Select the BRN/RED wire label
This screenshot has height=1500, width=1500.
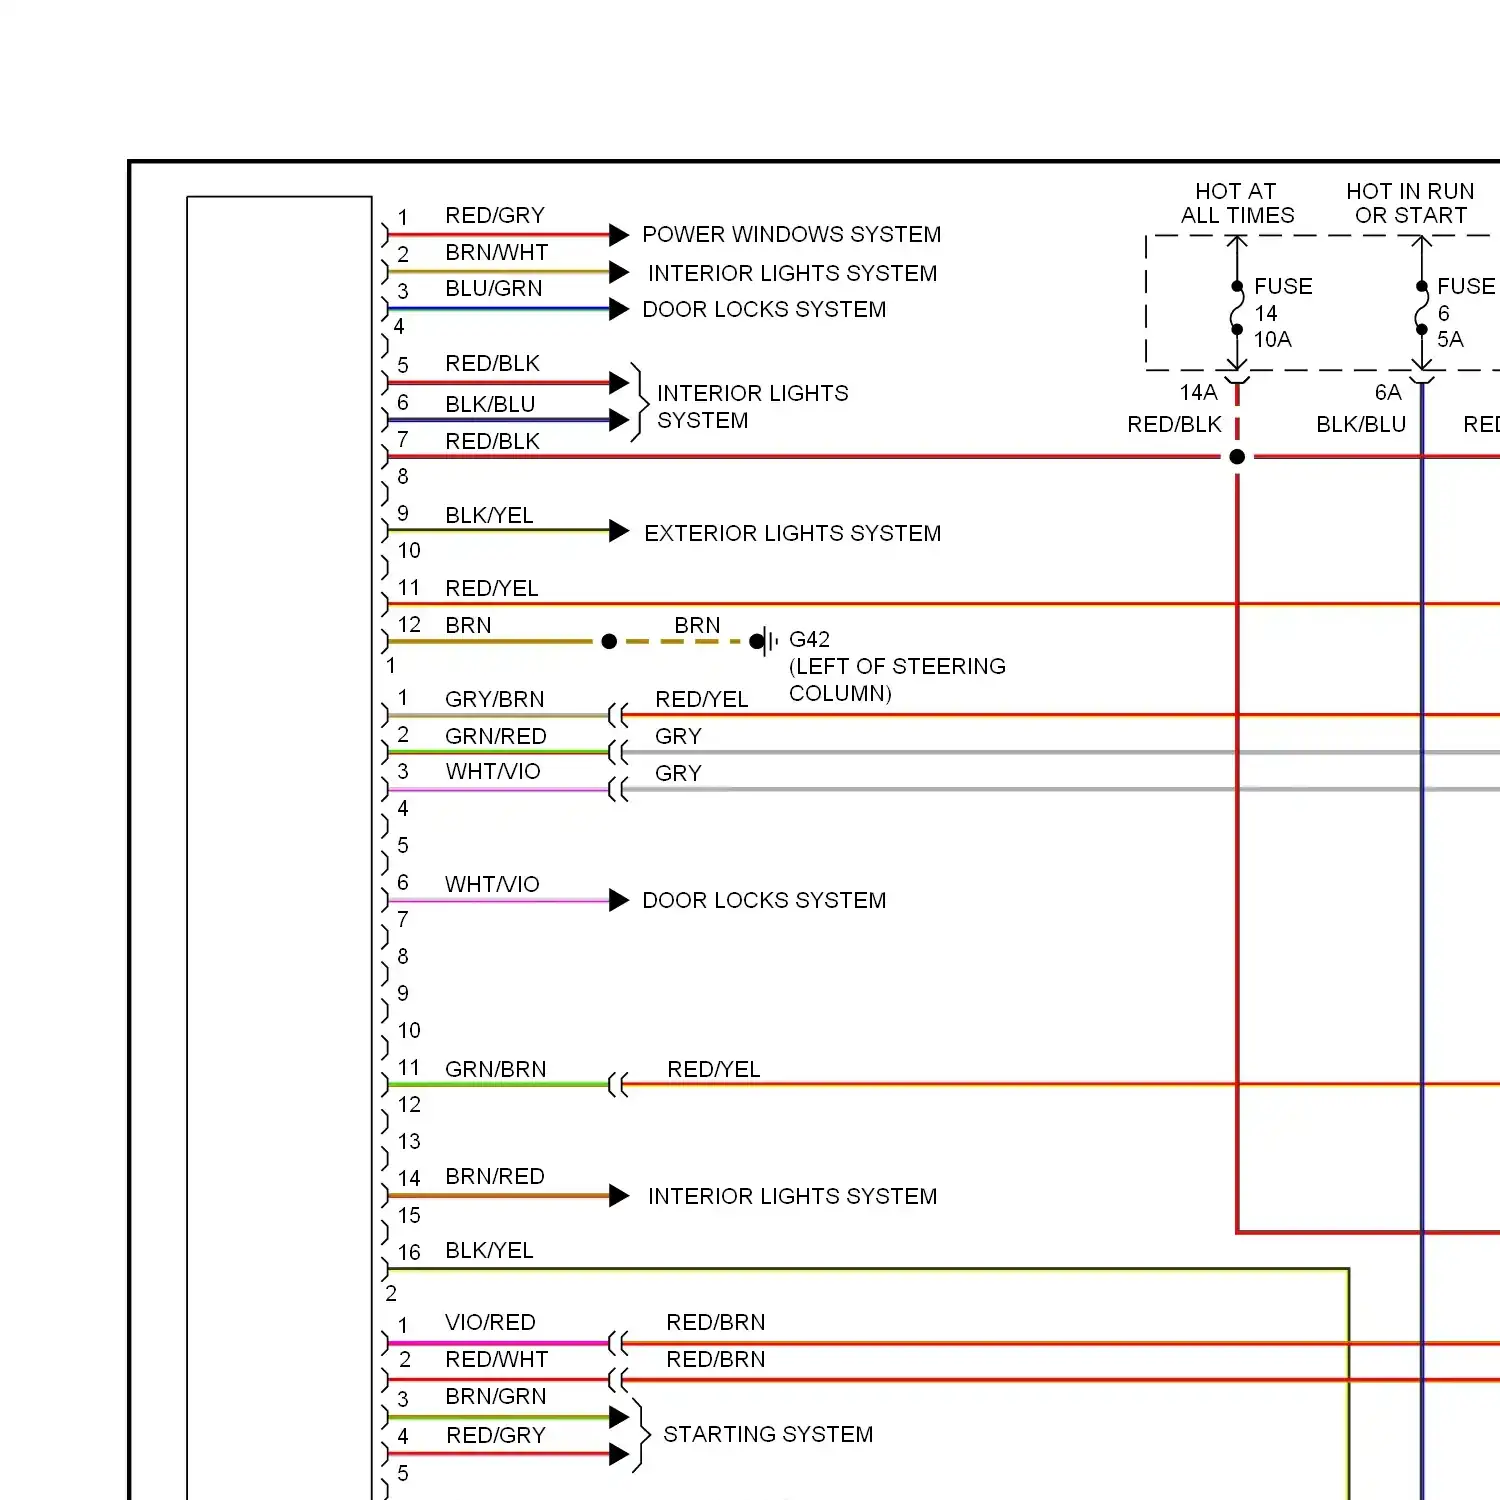point(494,1176)
